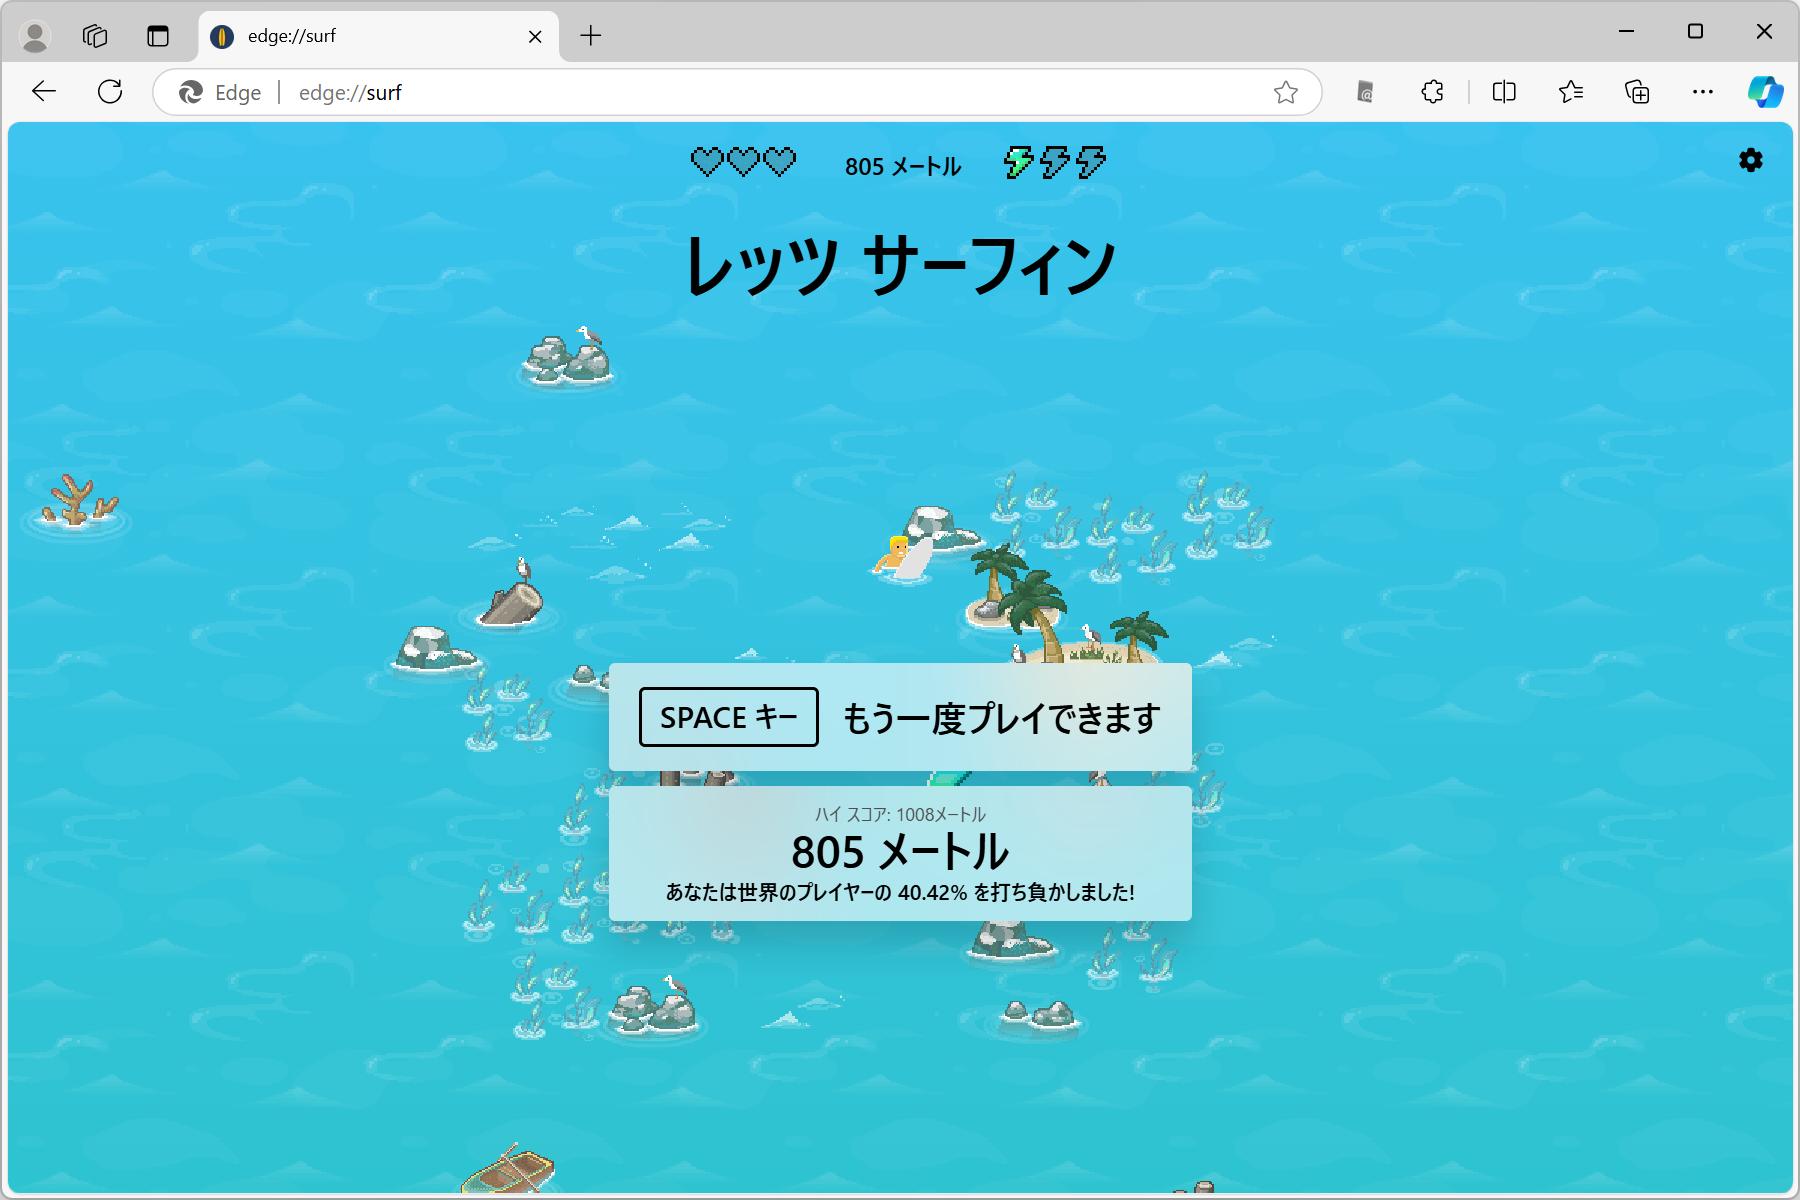The width and height of the screenshot is (1800, 1200).
Task: Open the game settings gear icon
Action: click(1750, 160)
